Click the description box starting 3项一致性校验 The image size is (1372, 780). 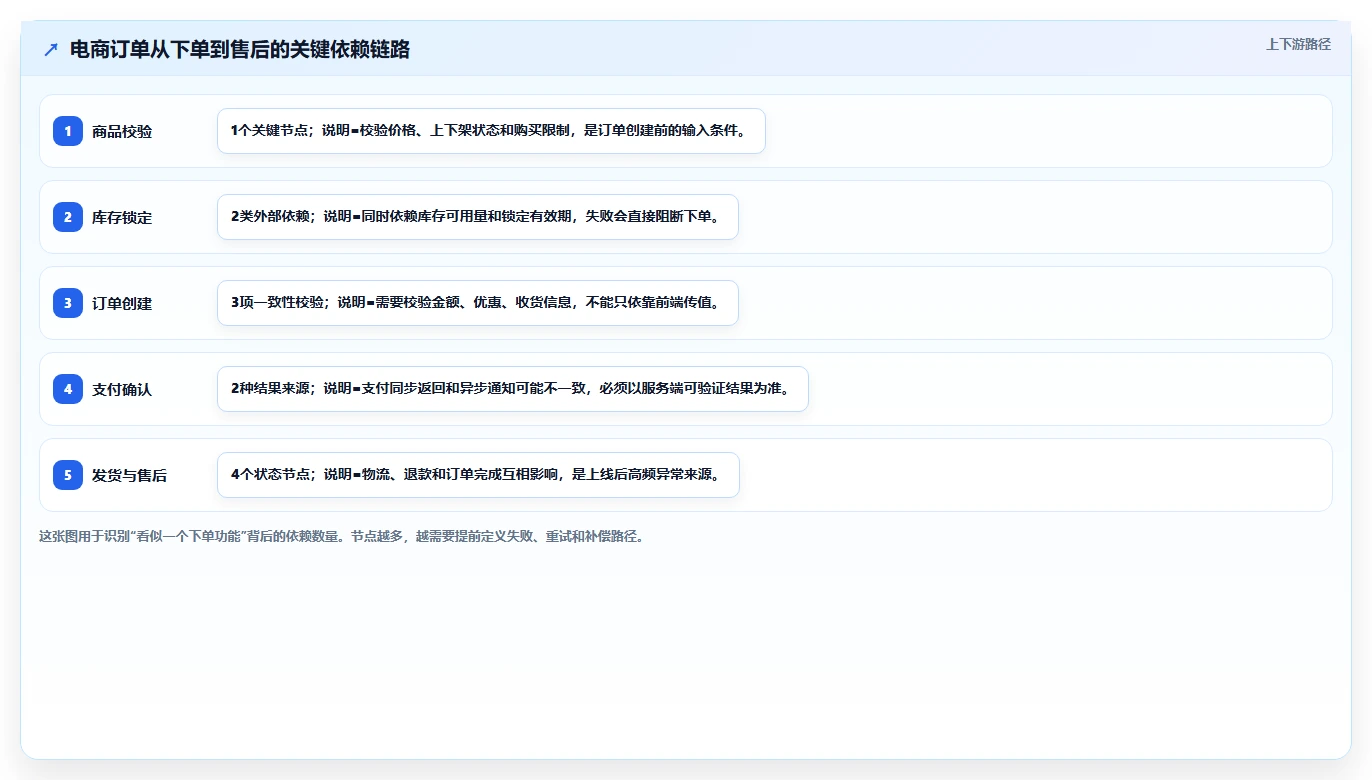click(478, 303)
